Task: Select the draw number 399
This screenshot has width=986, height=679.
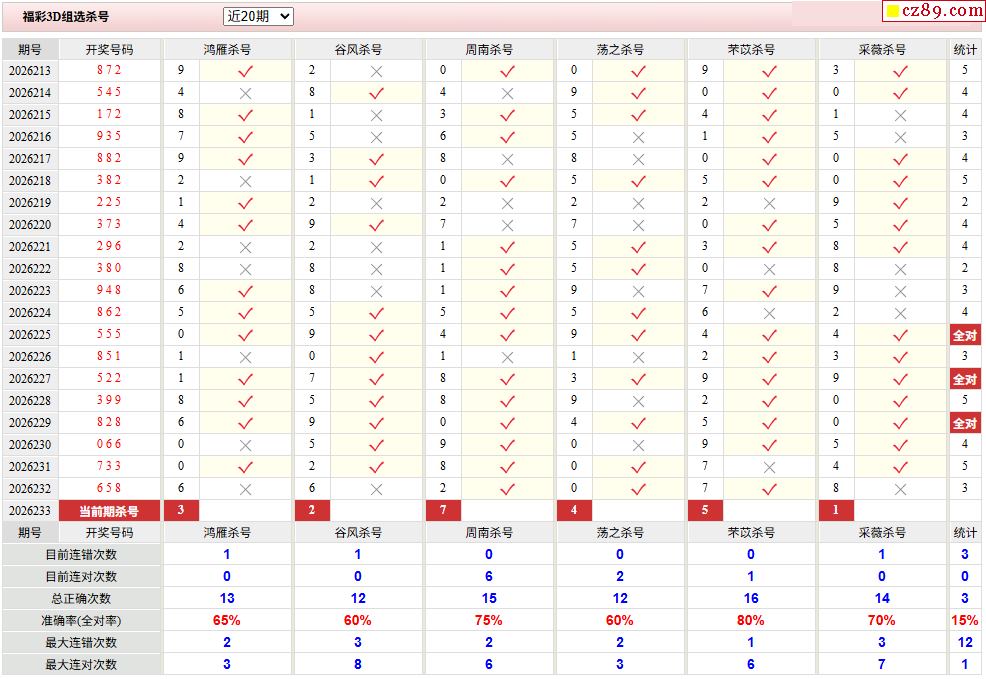Action: pyautogui.click(x=109, y=400)
